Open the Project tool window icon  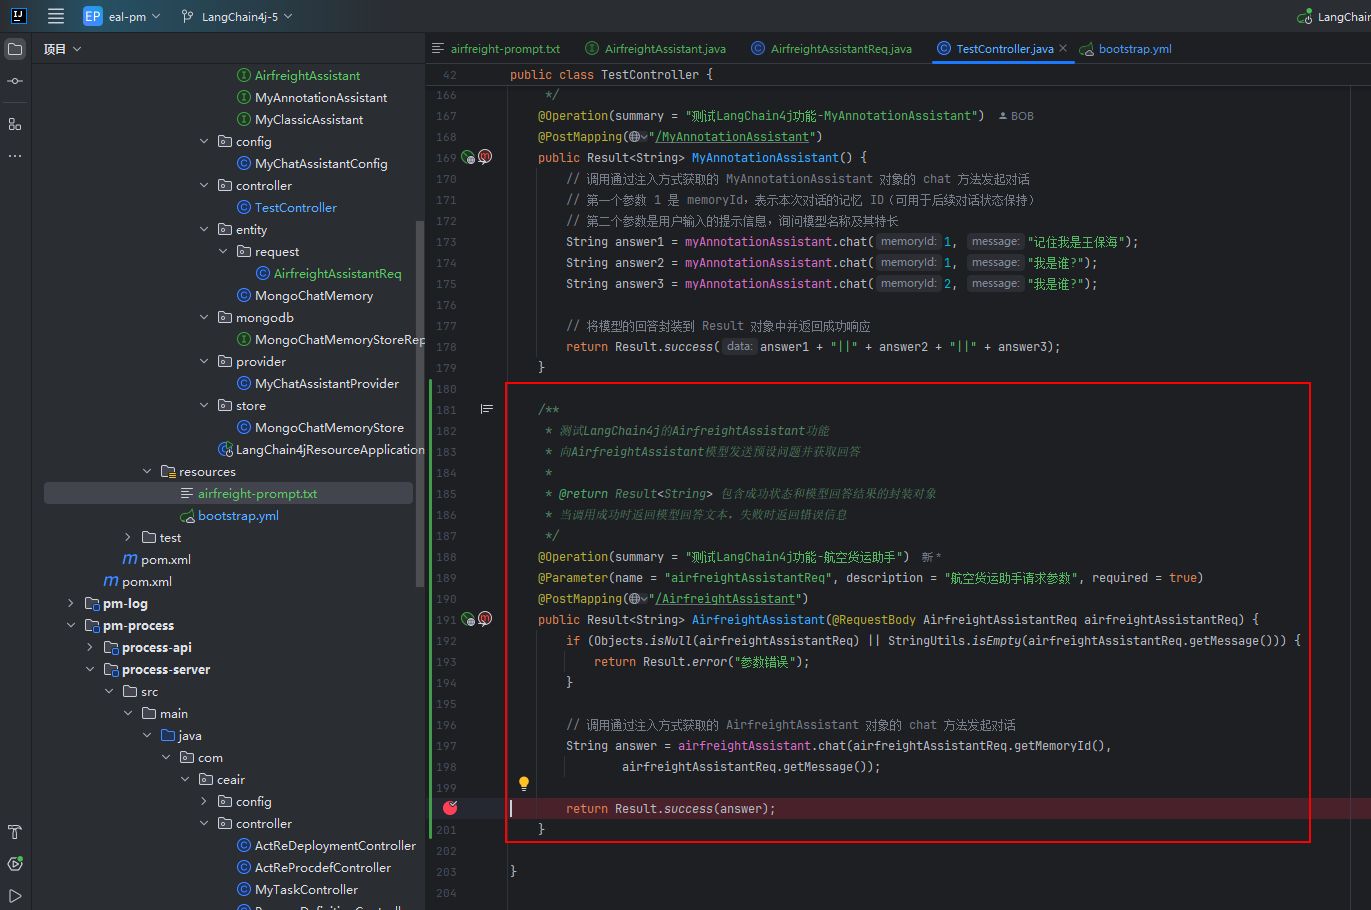pos(15,48)
